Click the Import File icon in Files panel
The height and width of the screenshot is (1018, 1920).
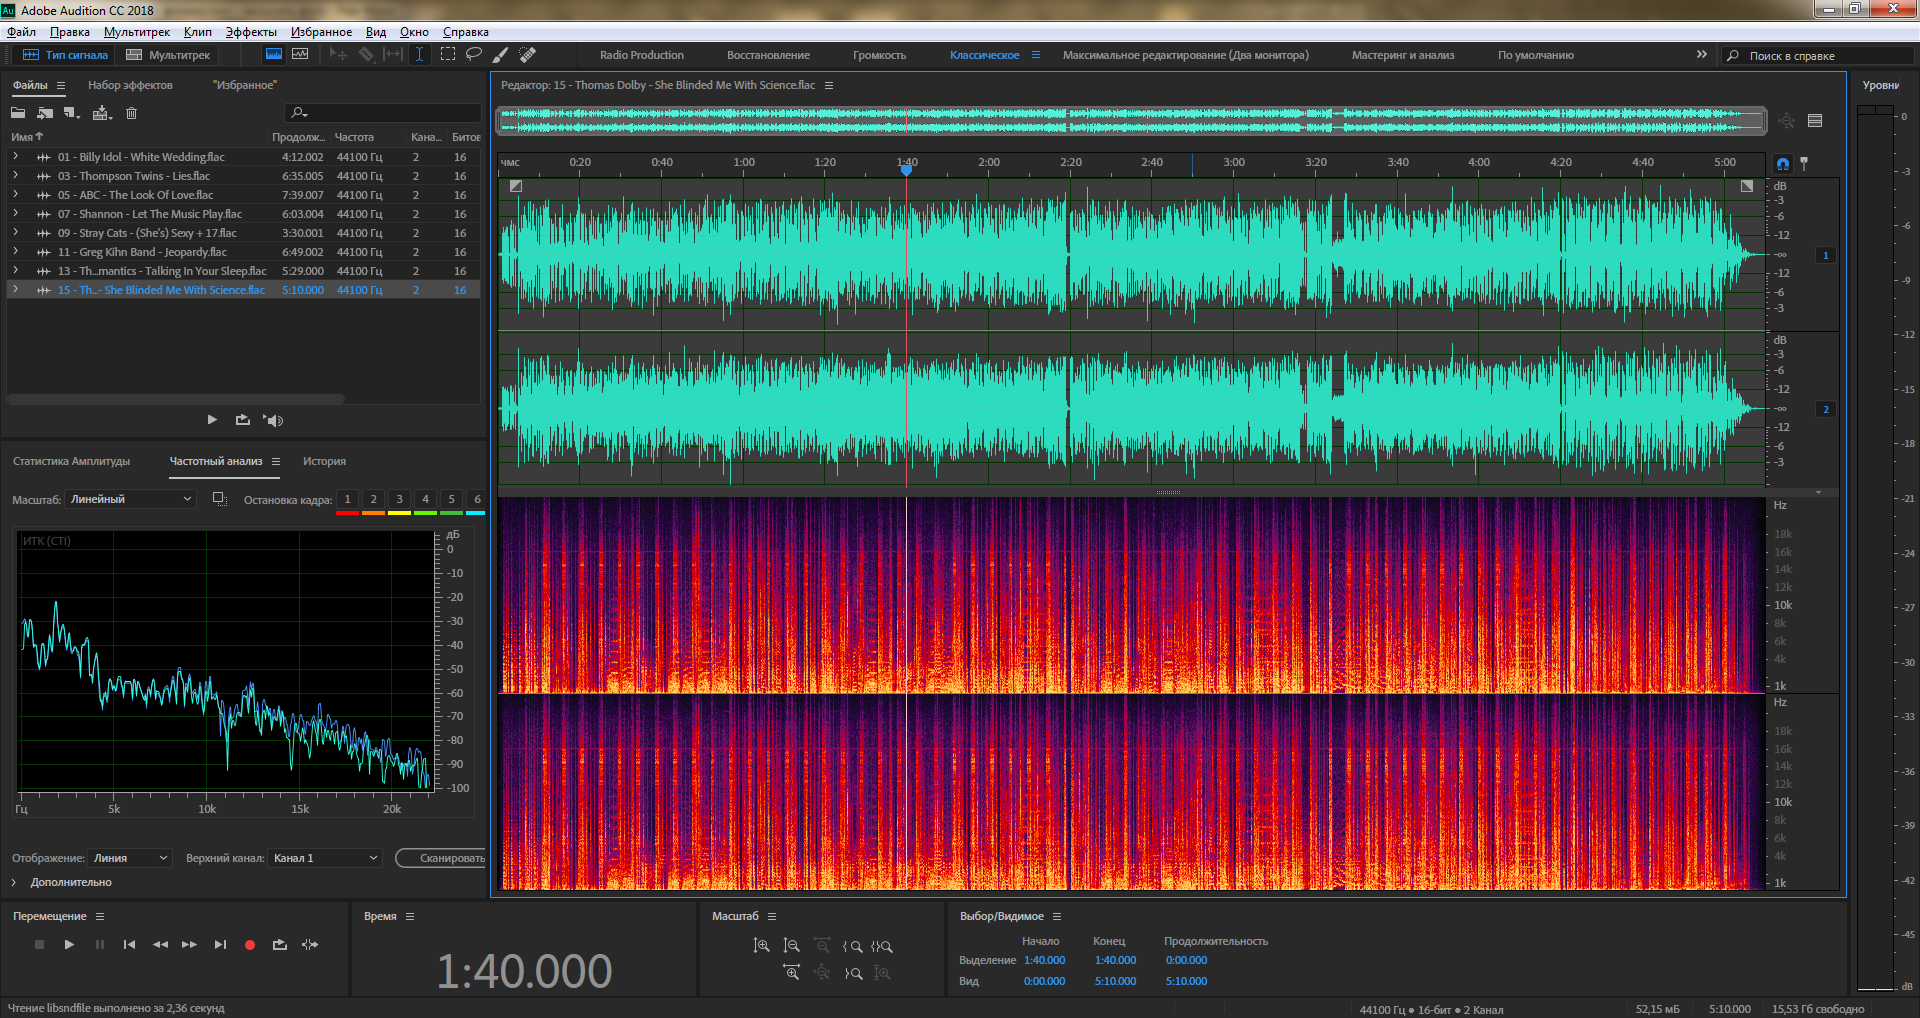(45, 113)
